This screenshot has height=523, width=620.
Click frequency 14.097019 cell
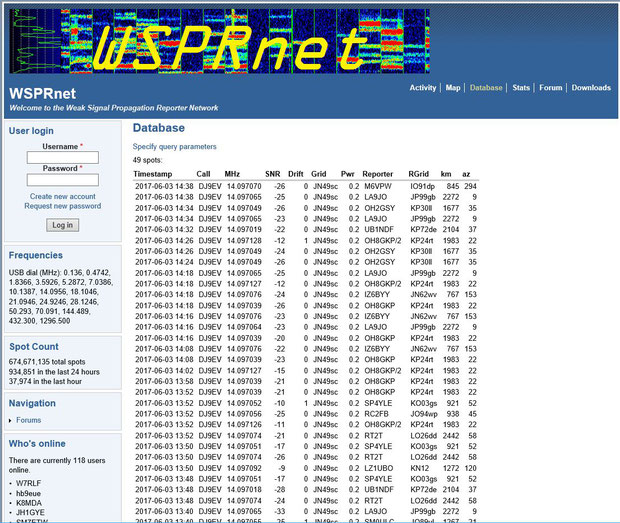coord(244,229)
